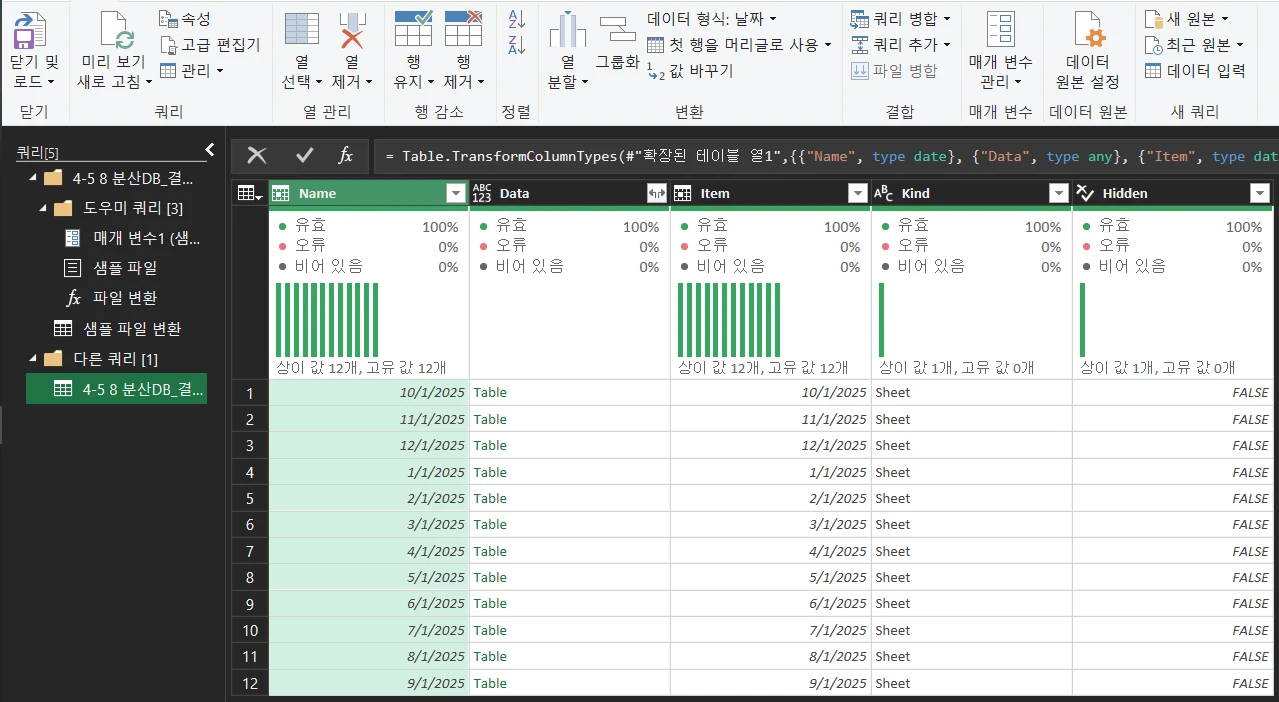Open the Kind column filter dropdown

1058,194
